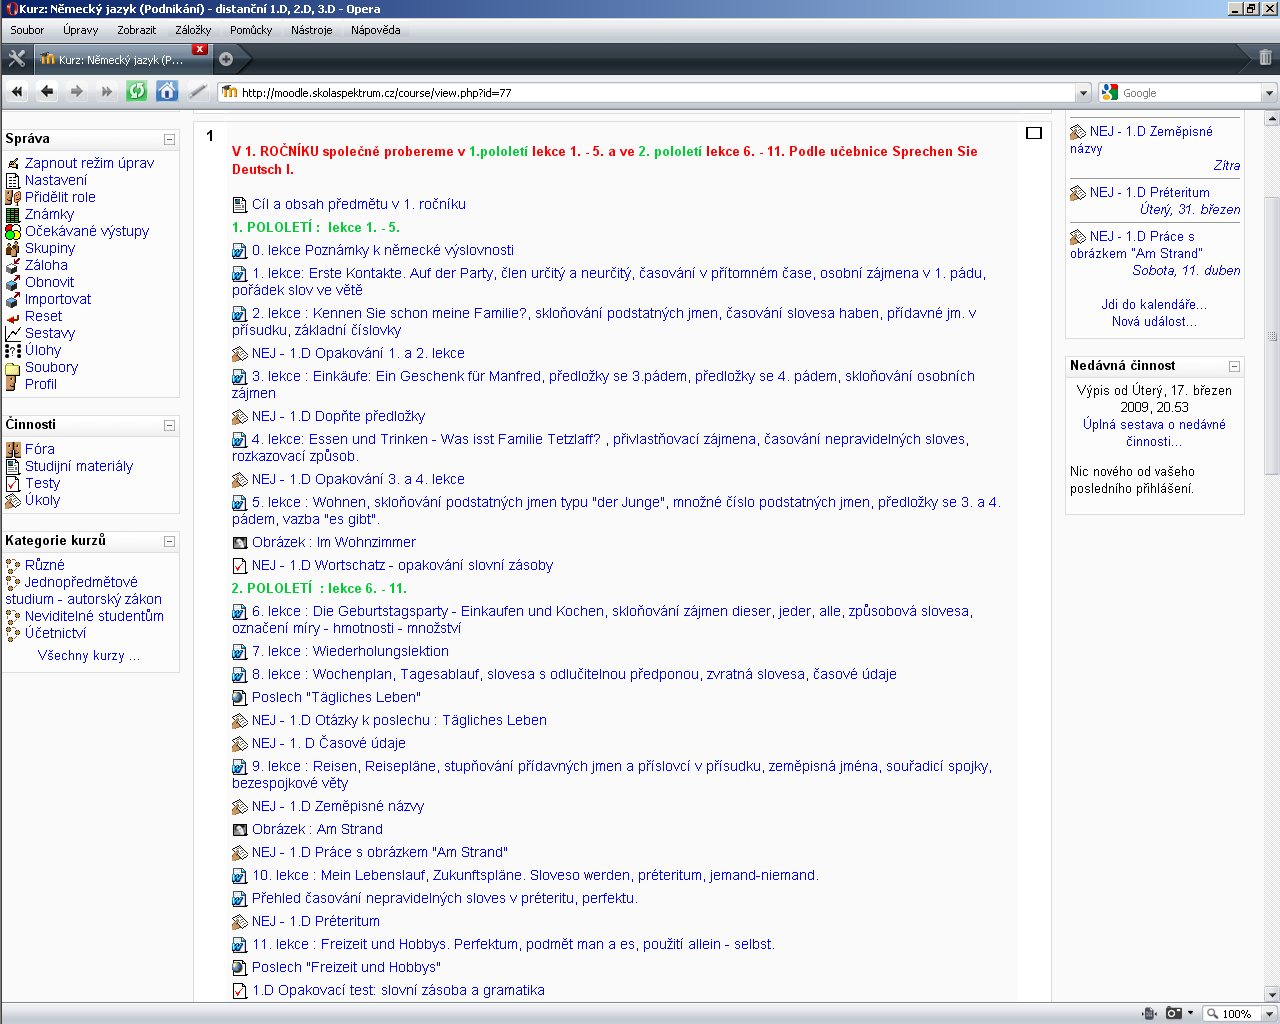The image size is (1280, 1024).
Task: Open Studijní materiály link
Action: (x=79, y=466)
